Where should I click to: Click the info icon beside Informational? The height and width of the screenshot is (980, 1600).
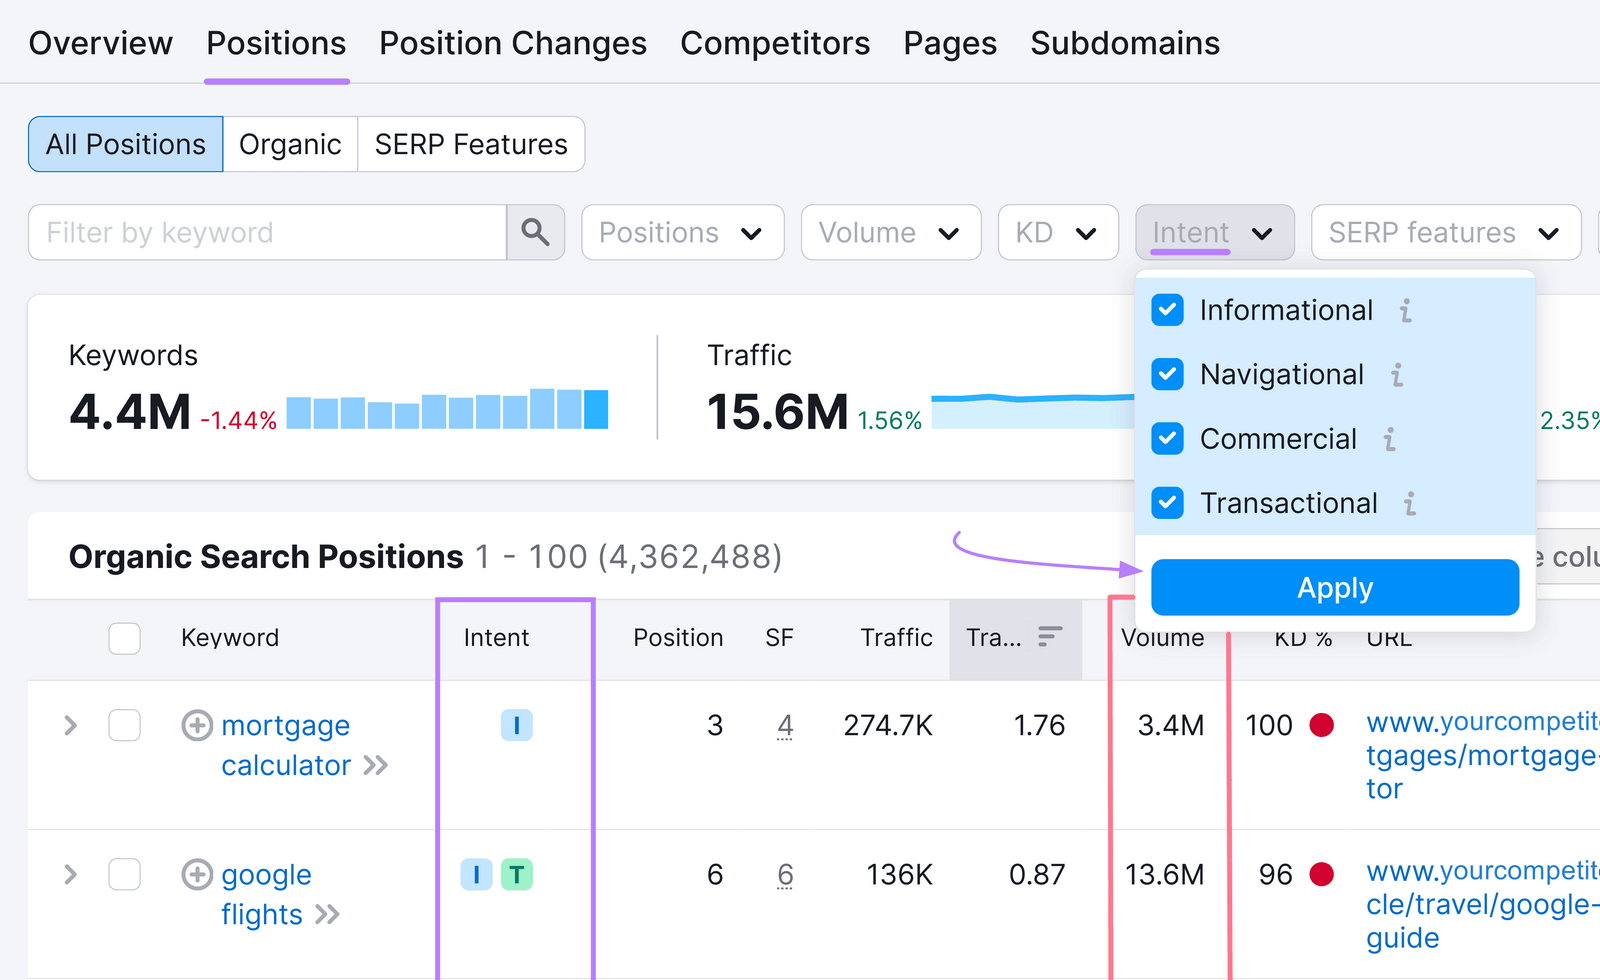[1406, 310]
